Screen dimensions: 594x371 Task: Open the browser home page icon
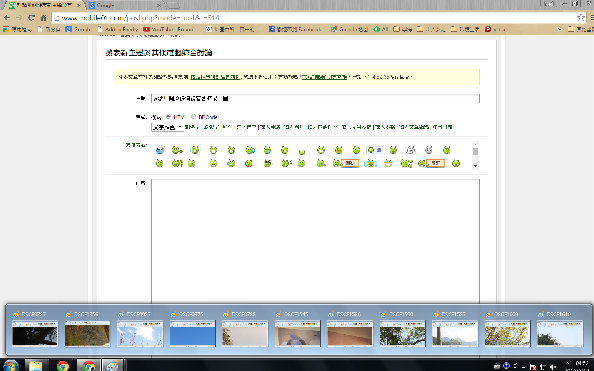44,18
